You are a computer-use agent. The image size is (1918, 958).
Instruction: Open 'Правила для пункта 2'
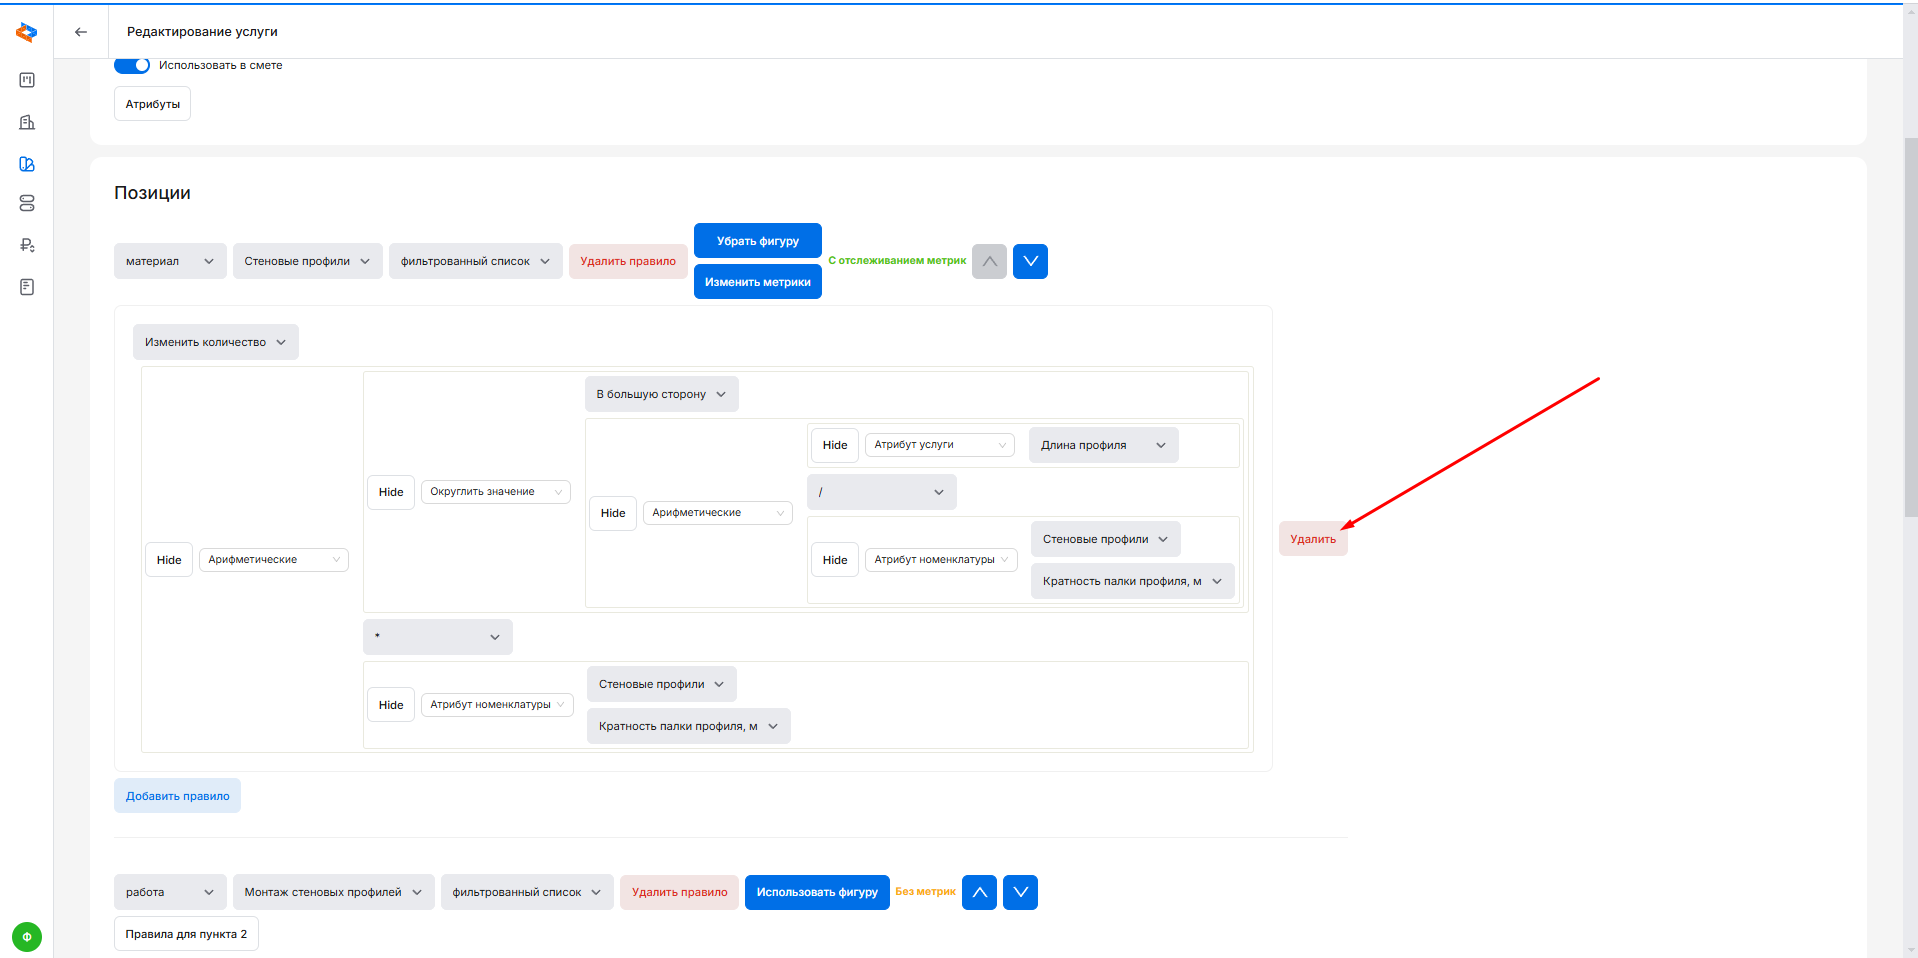(x=186, y=934)
